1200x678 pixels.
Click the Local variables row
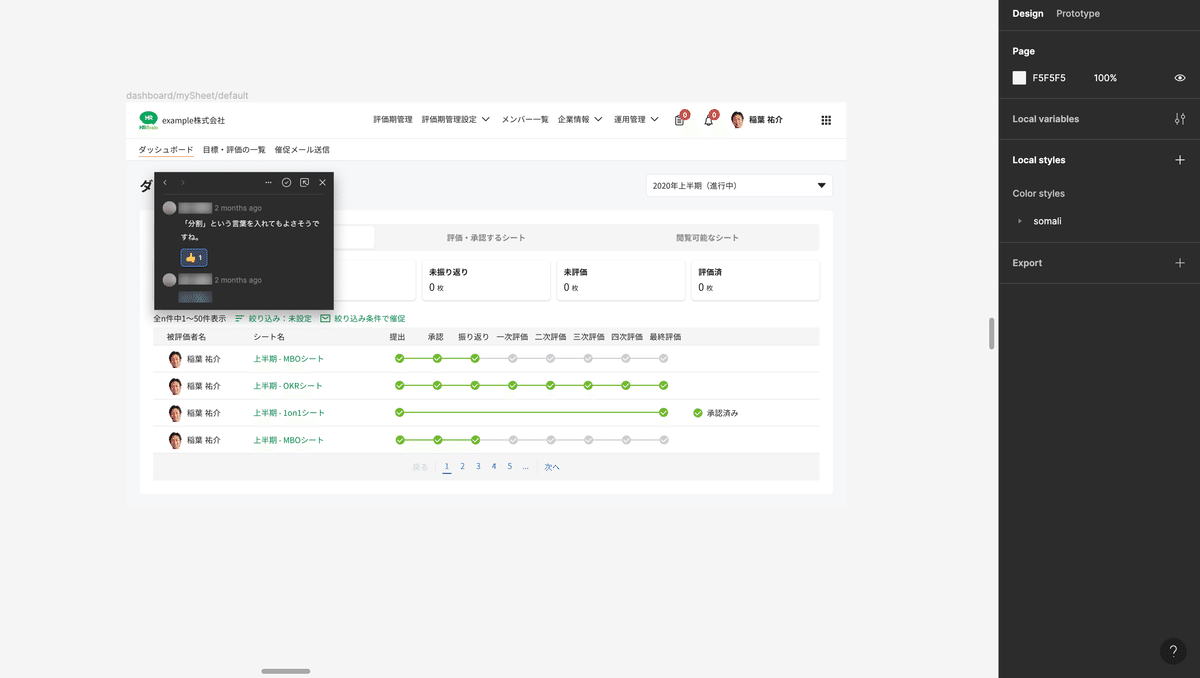click(x=1099, y=119)
